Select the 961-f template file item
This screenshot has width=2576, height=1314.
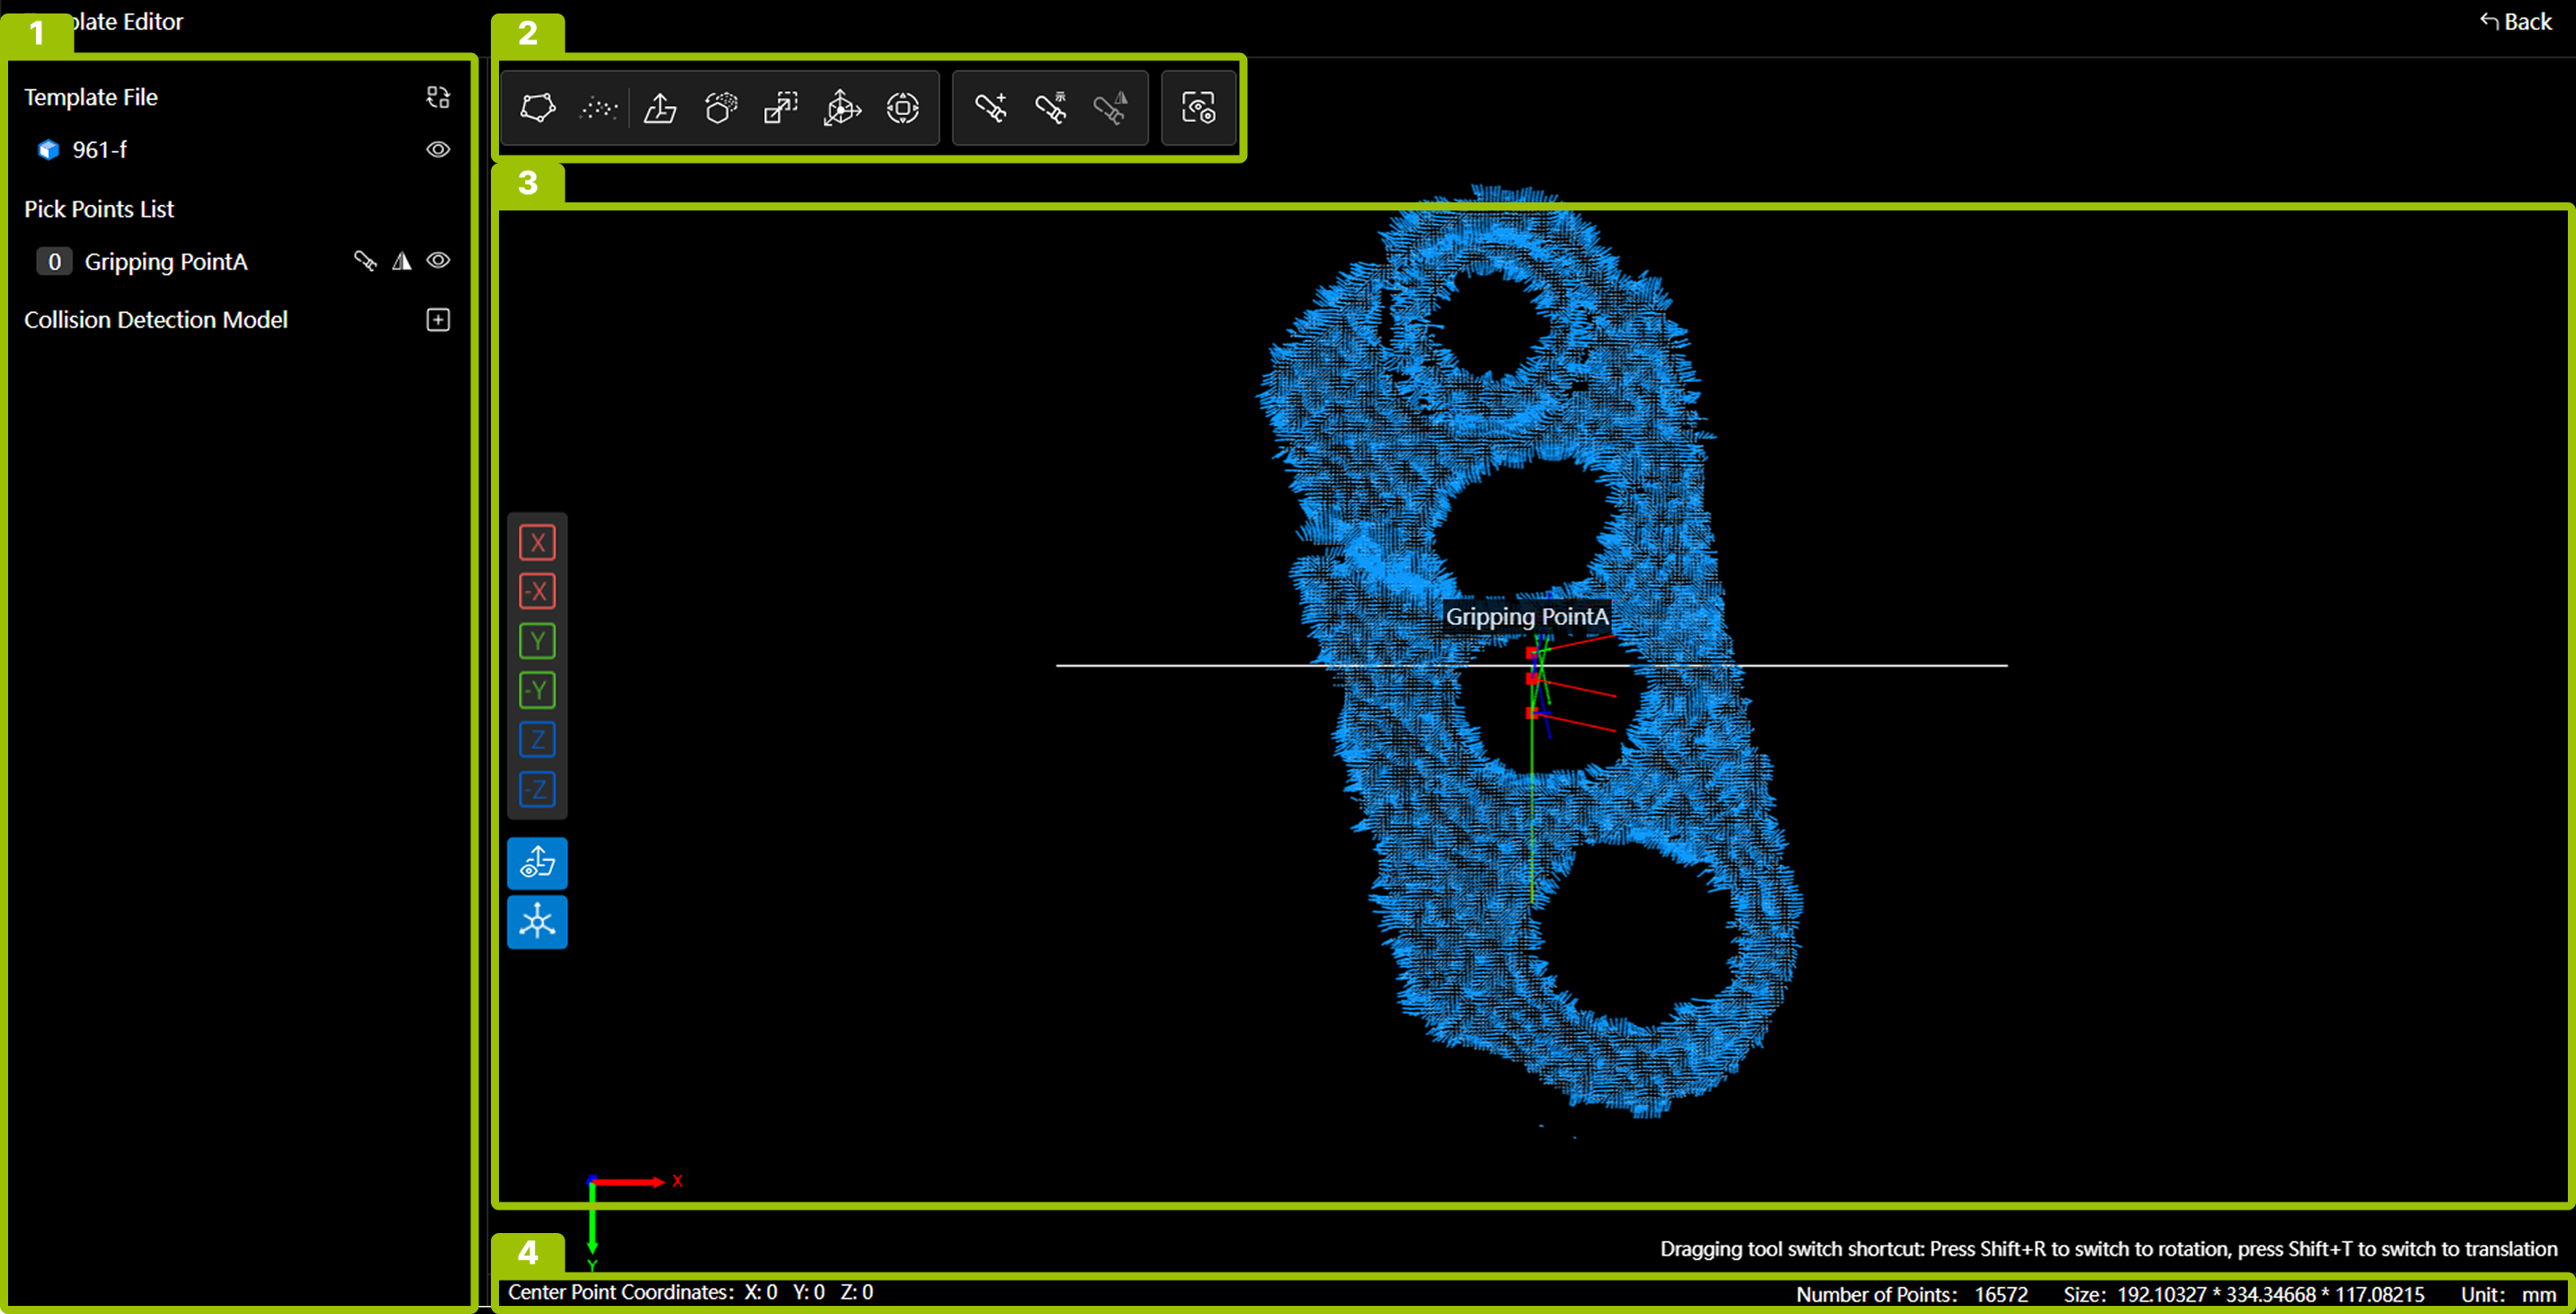pos(100,150)
